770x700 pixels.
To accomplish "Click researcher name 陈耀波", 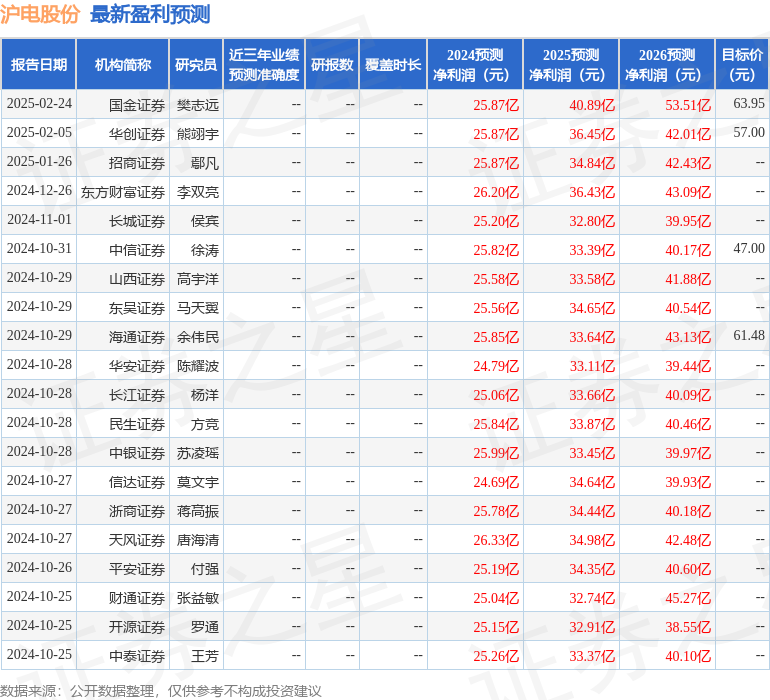I will pos(198,366).
